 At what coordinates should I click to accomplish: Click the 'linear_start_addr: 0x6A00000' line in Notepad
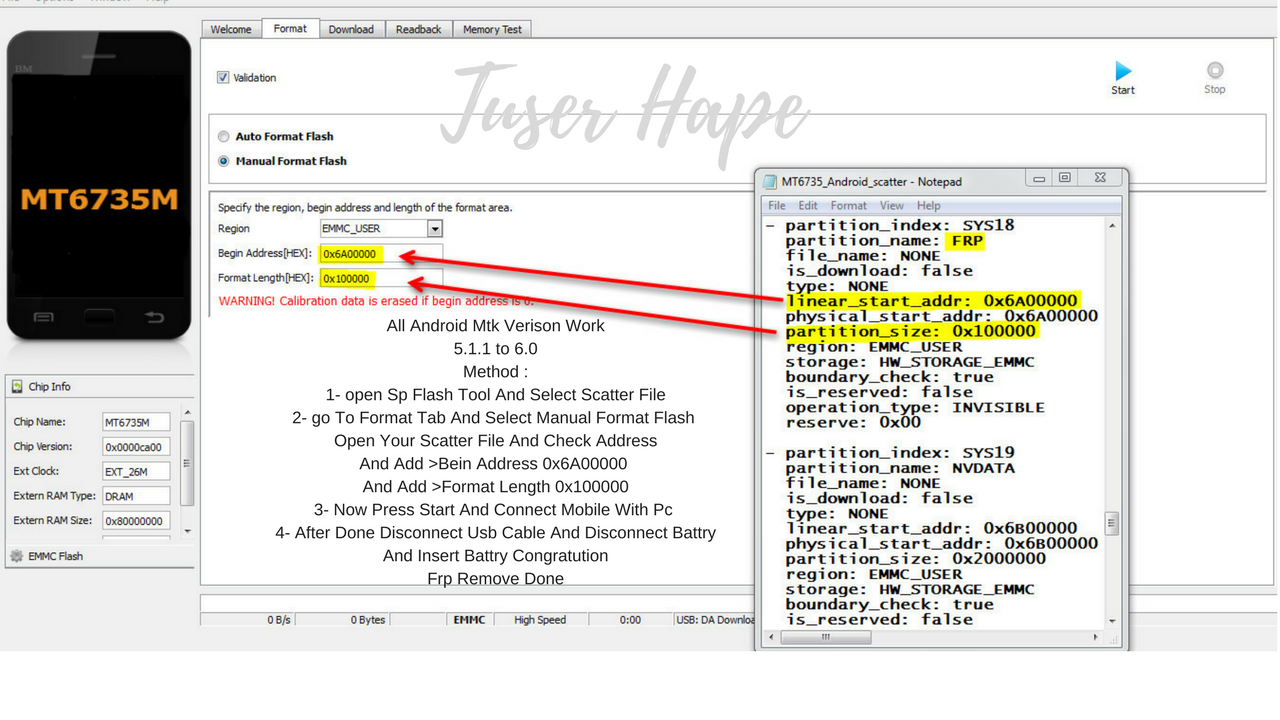click(932, 301)
